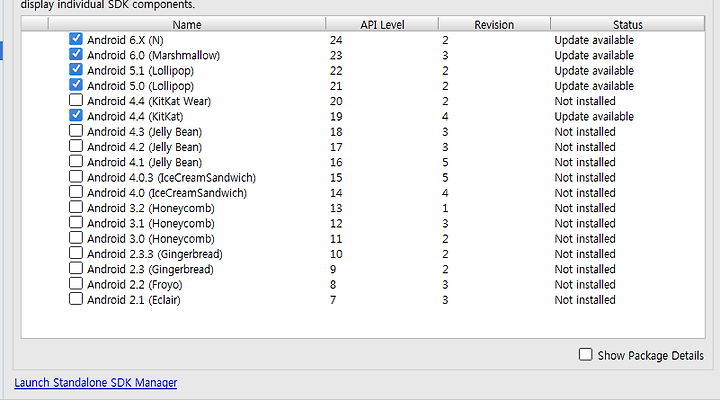Select the 'Android 5.1 (Lollipop)' row name
Viewport: 720px width, 400px height.
pyautogui.click(x=141, y=71)
